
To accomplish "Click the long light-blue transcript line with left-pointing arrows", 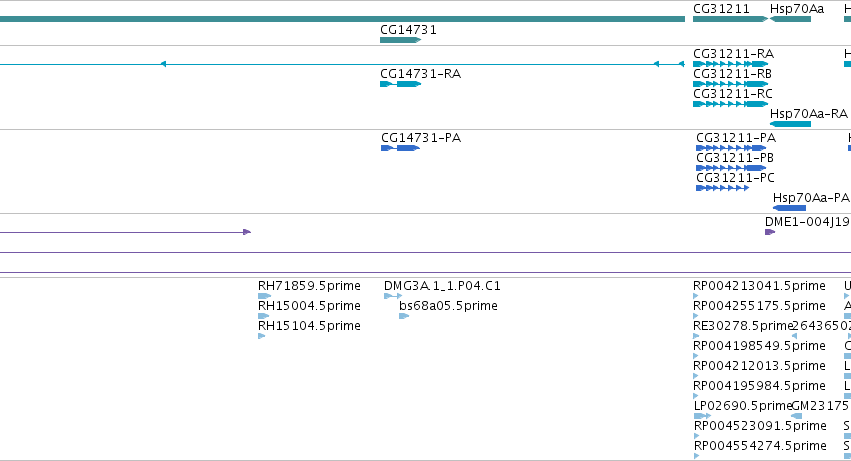I will pyautogui.click(x=342, y=64).
